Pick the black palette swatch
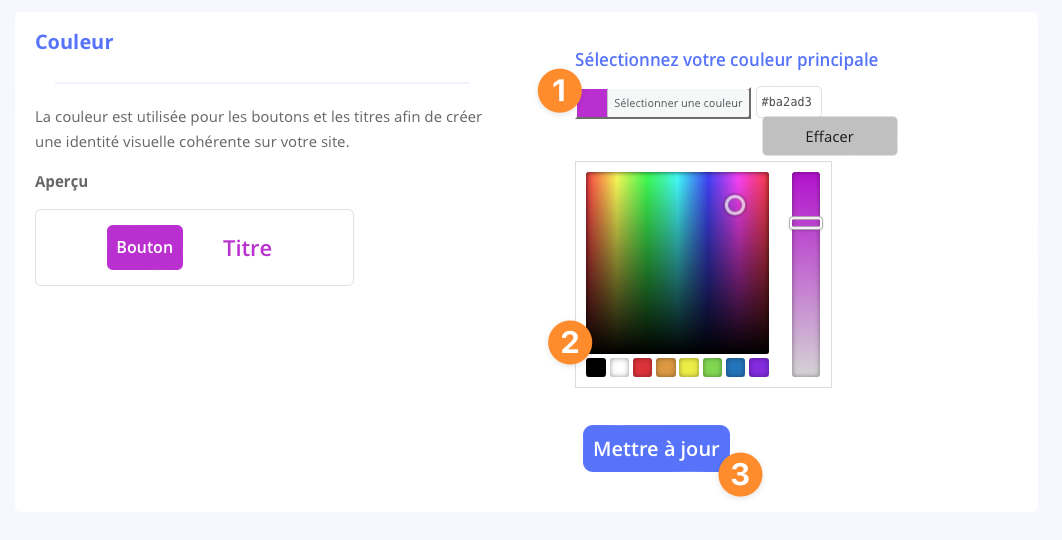 point(596,368)
